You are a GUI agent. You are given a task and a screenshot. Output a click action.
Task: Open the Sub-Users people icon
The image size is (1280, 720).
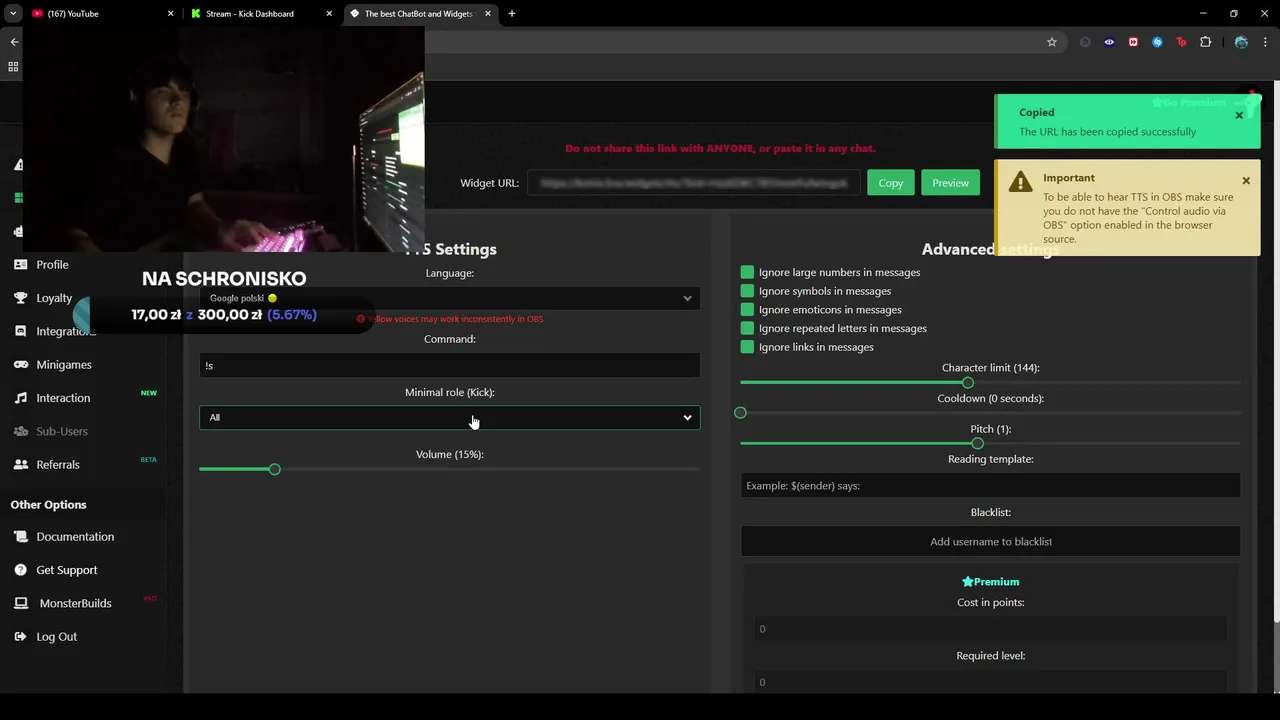20,431
